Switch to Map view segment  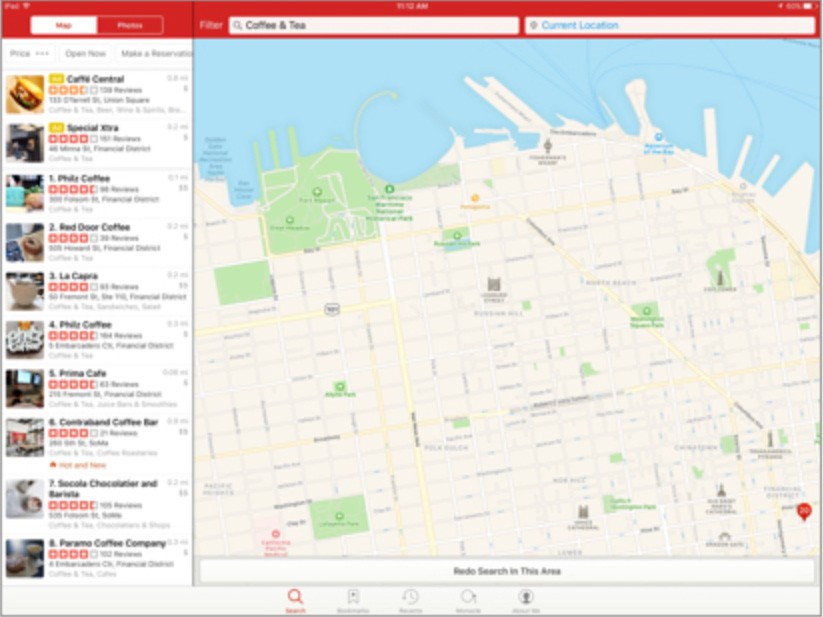(x=64, y=25)
